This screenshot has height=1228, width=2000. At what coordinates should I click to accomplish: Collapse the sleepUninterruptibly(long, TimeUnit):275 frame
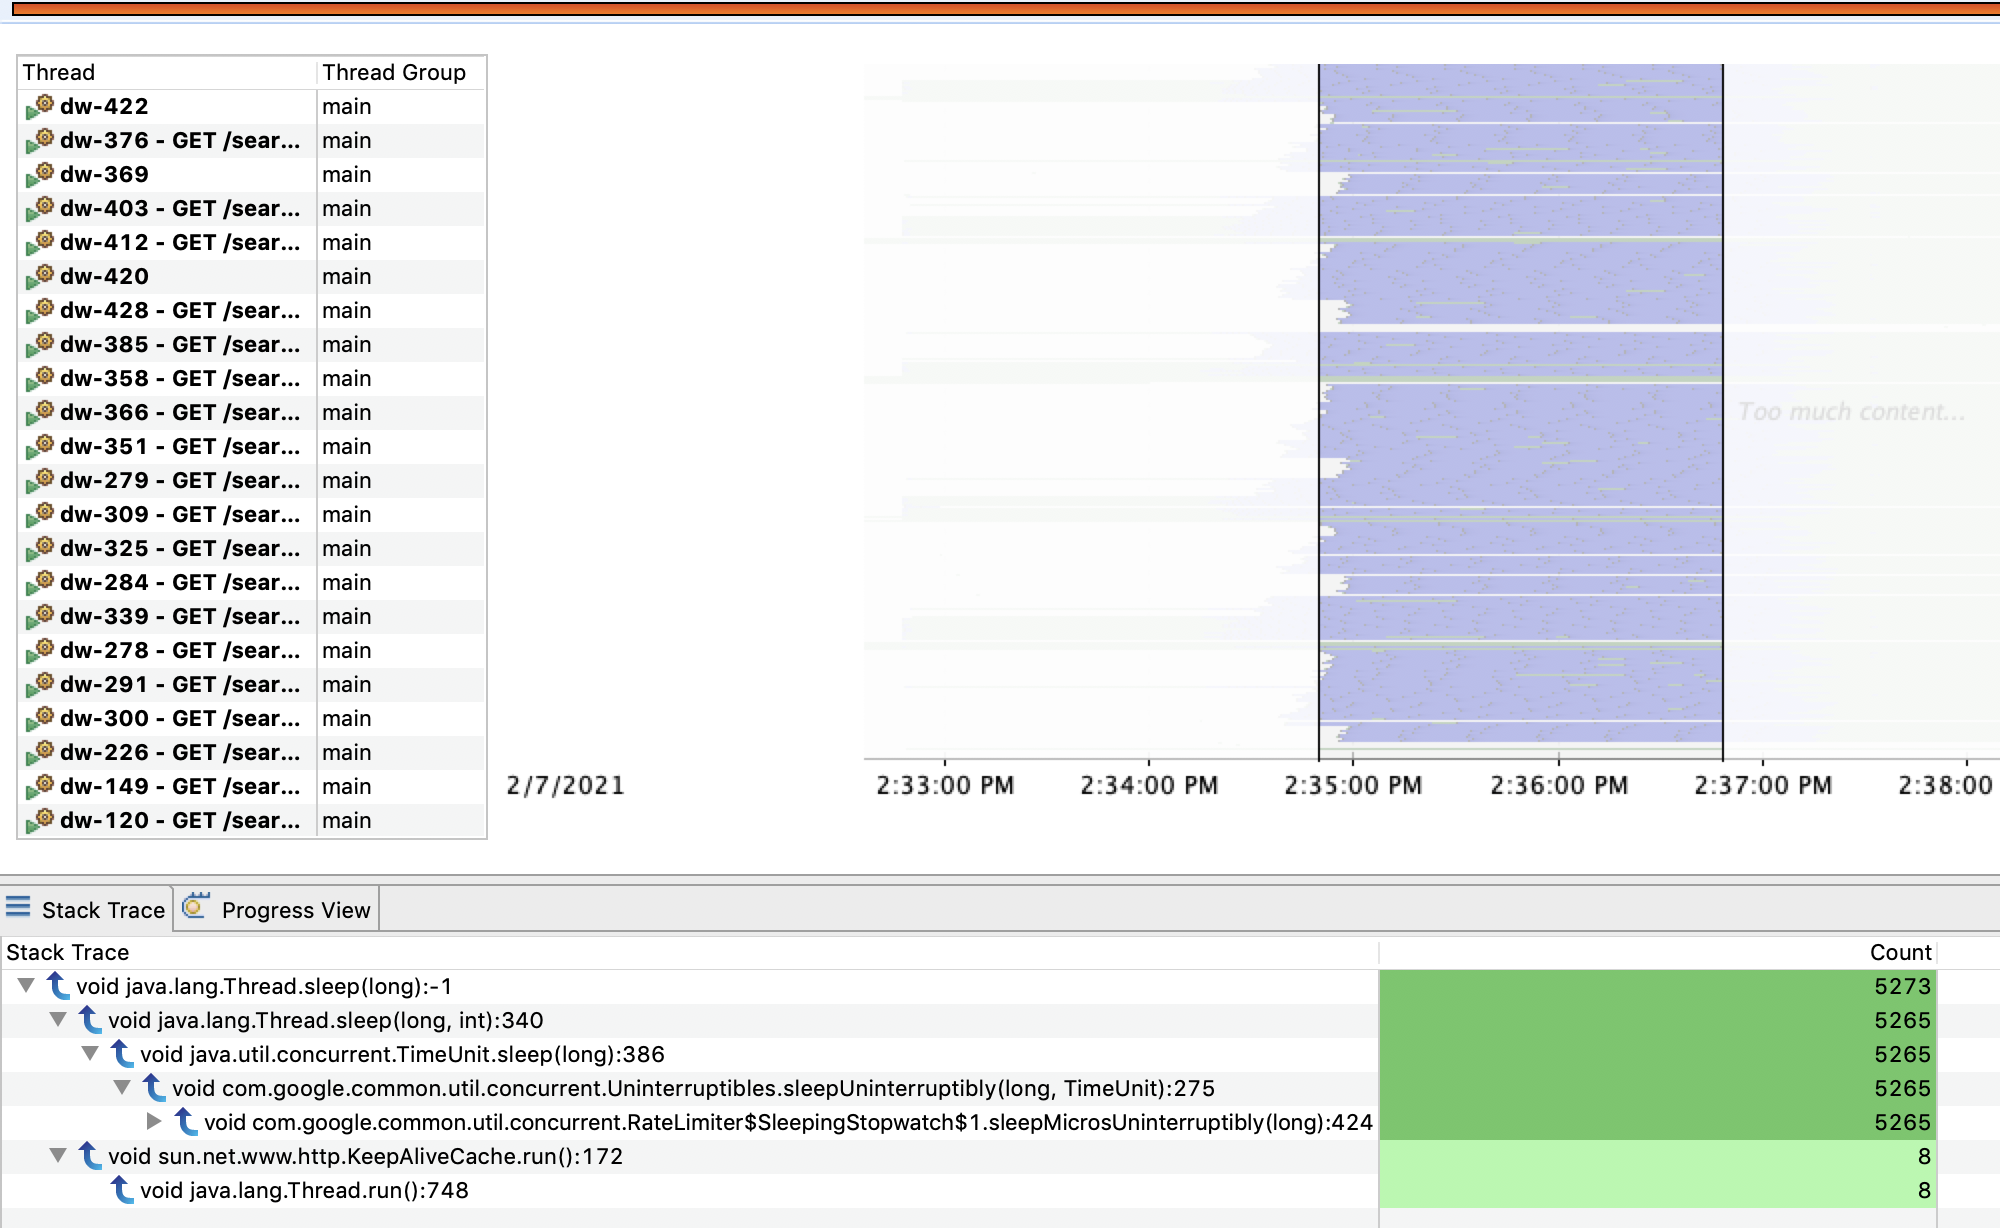tap(122, 1088)
